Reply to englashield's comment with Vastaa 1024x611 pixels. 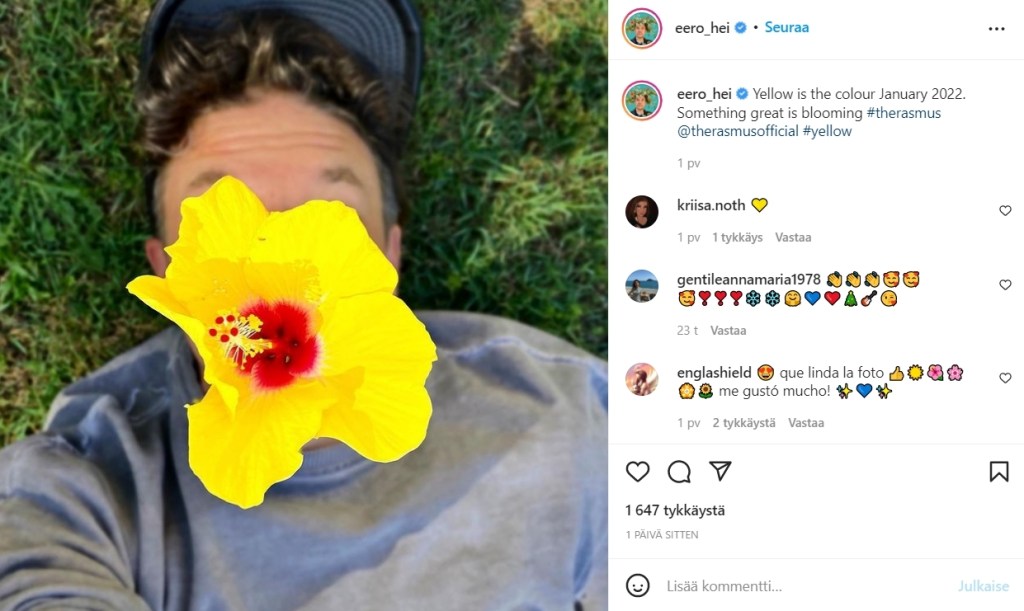tap(805, 423)
